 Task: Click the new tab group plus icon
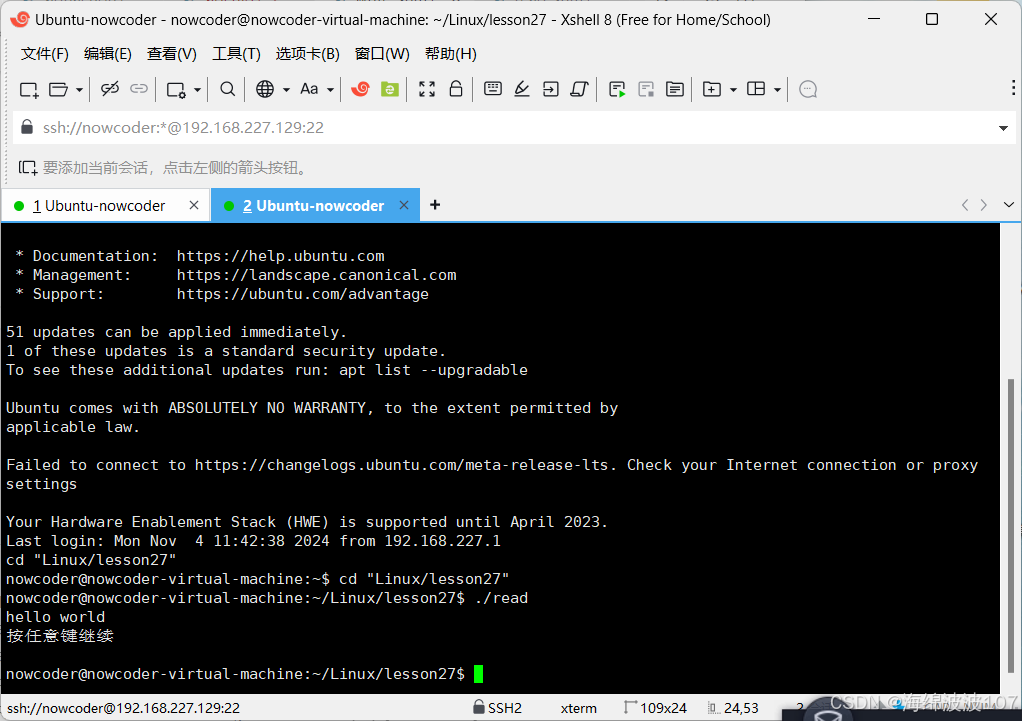(712, 89)
